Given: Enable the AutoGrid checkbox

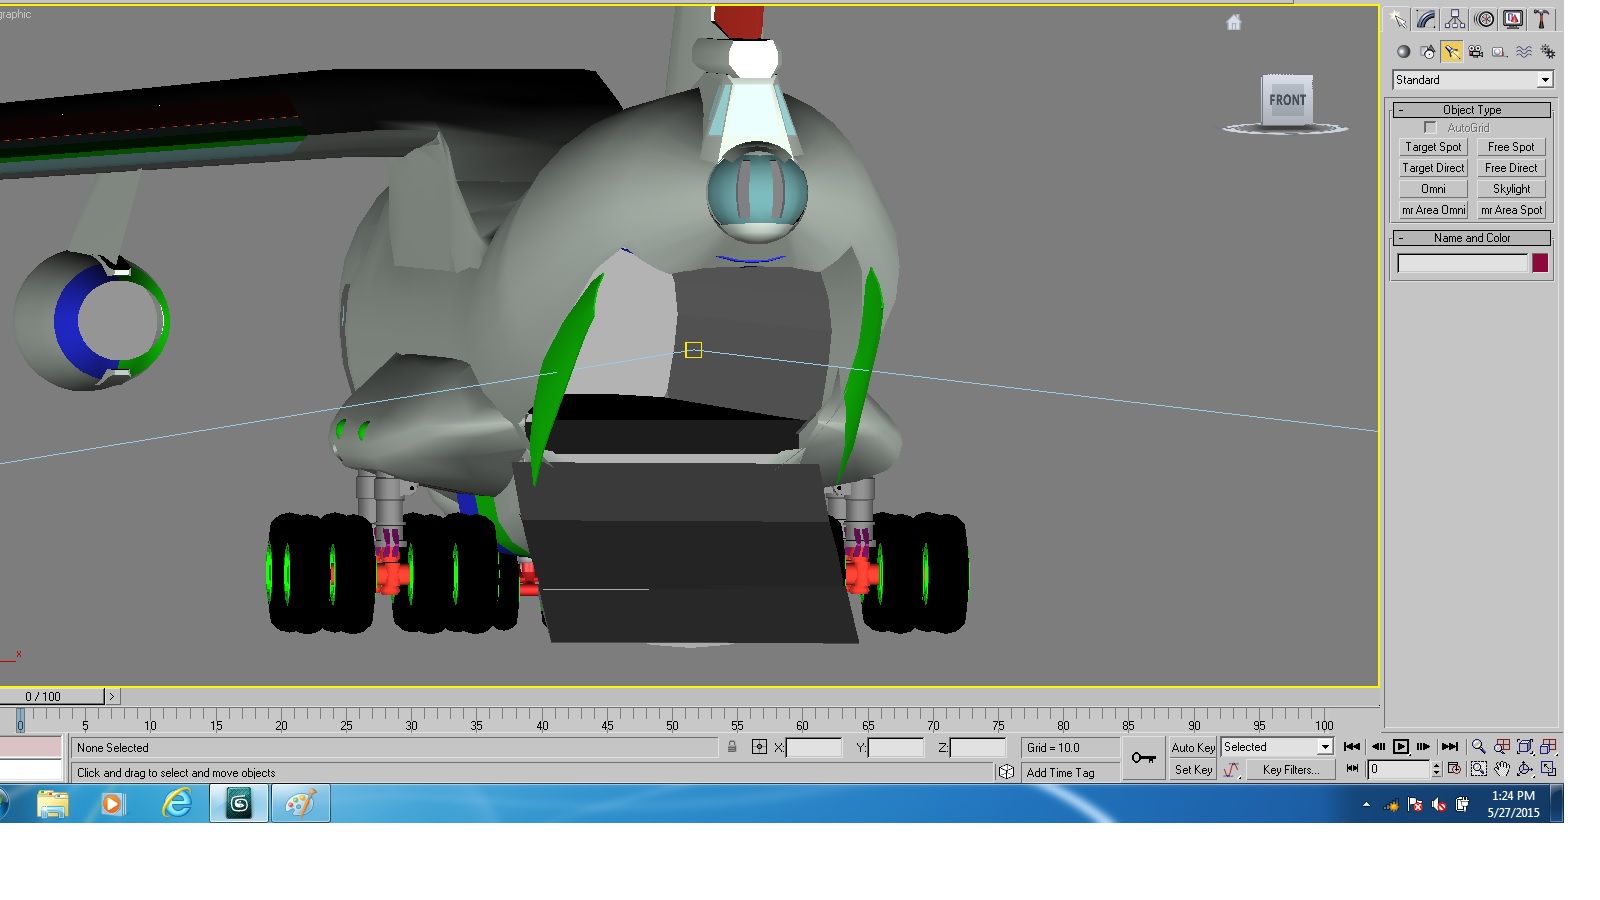Looking at the screenshot, I should coord(1430,128).
